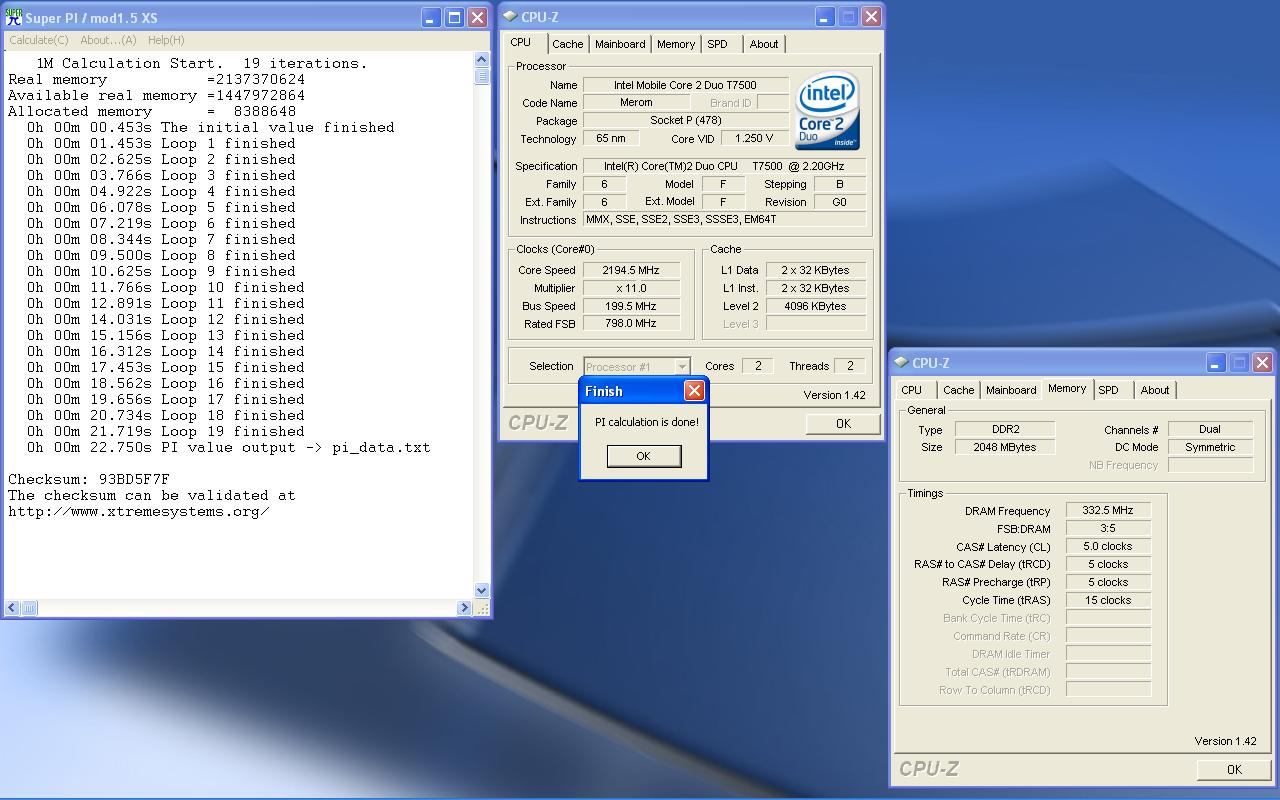The width and height of the screenshot is (1280, 800).
Task: Click the Rated FSB 798.0 MHz field
Action: (x=631, y=324)
